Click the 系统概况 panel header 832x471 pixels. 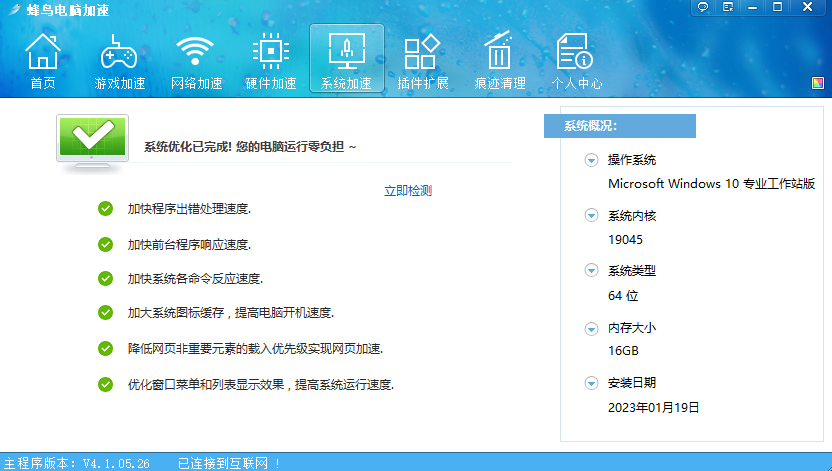click(x=620, y=126)
